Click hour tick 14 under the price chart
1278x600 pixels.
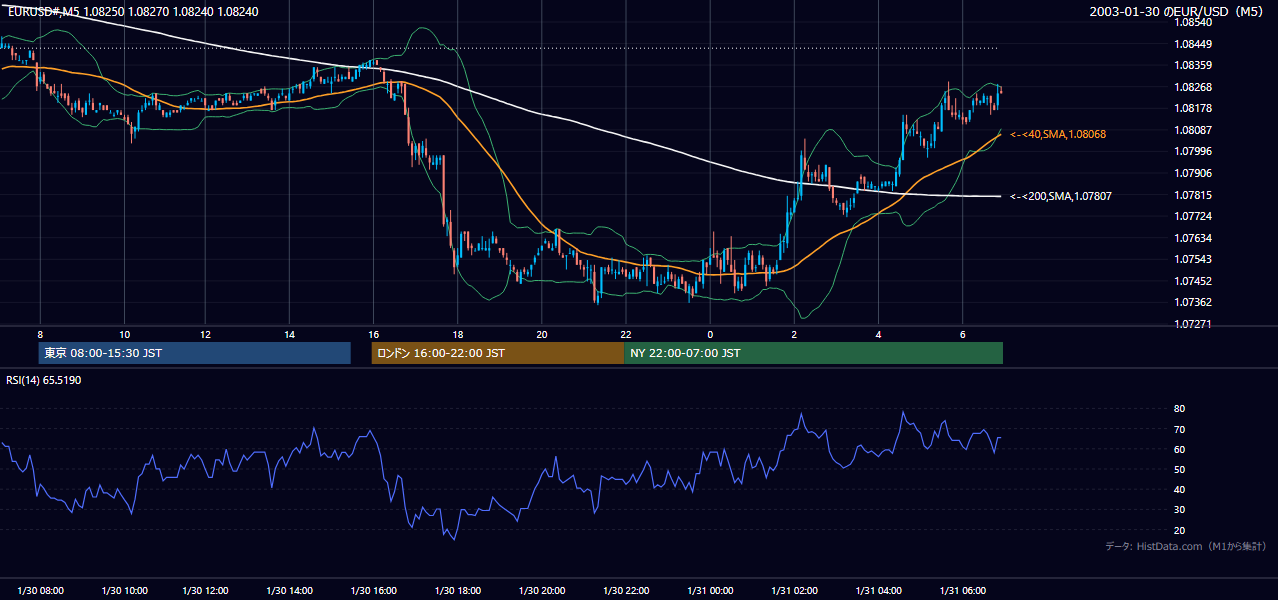click(x=289, y=334)
